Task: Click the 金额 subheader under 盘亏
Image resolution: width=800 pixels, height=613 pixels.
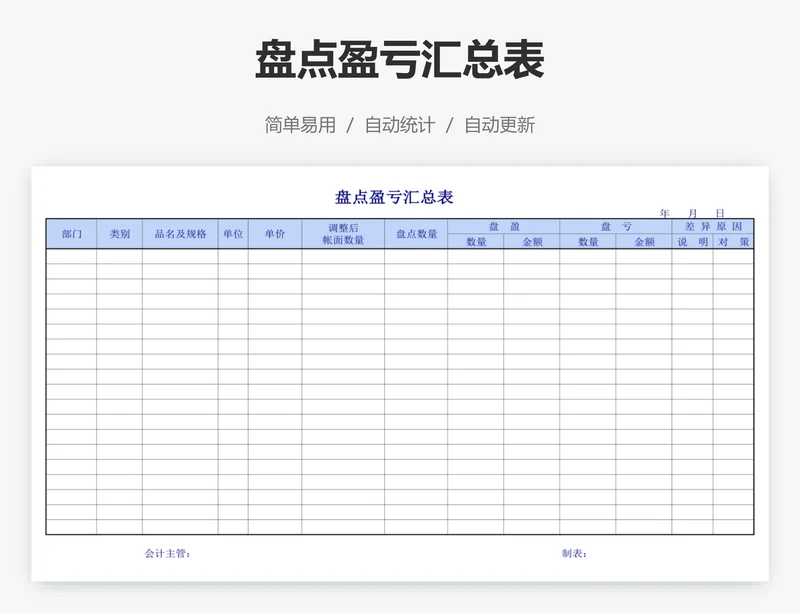Action: 644,241
